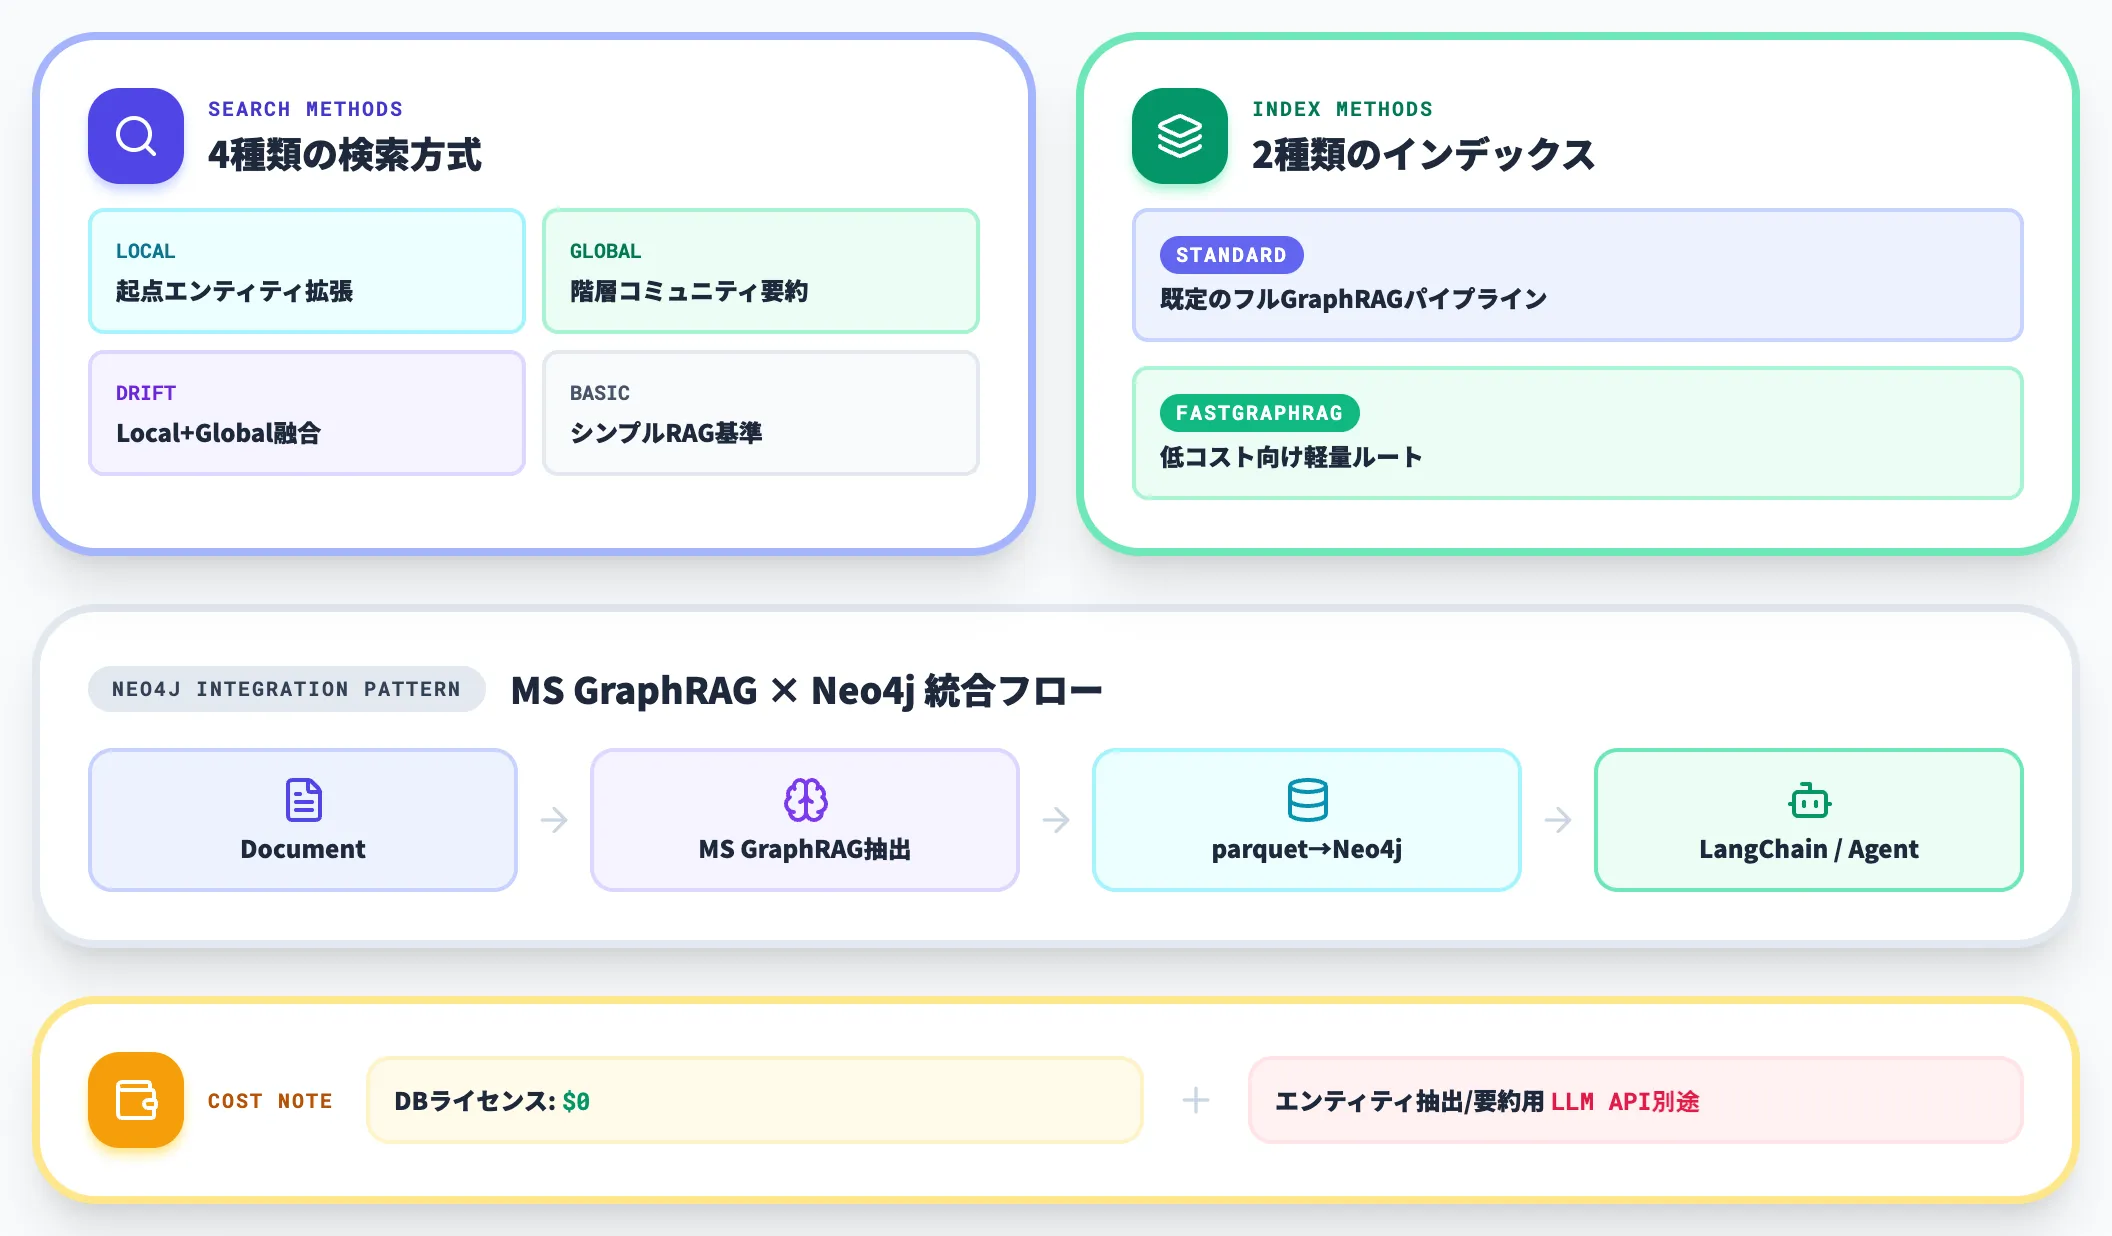Click the DBライセンス: $0 field

point(755,1100)
